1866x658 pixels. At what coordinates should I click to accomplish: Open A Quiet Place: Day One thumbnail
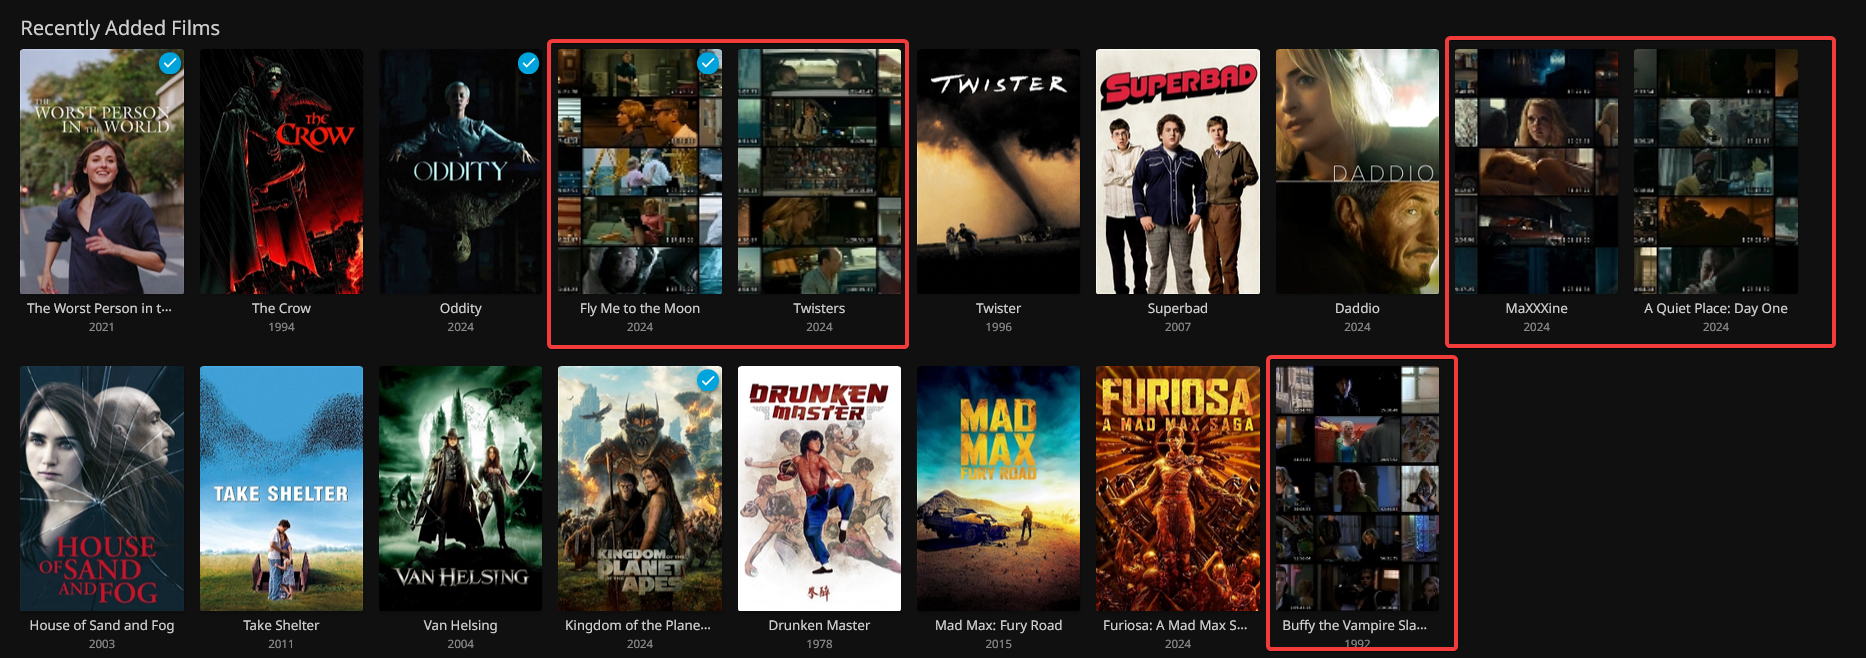point(1715,171)
